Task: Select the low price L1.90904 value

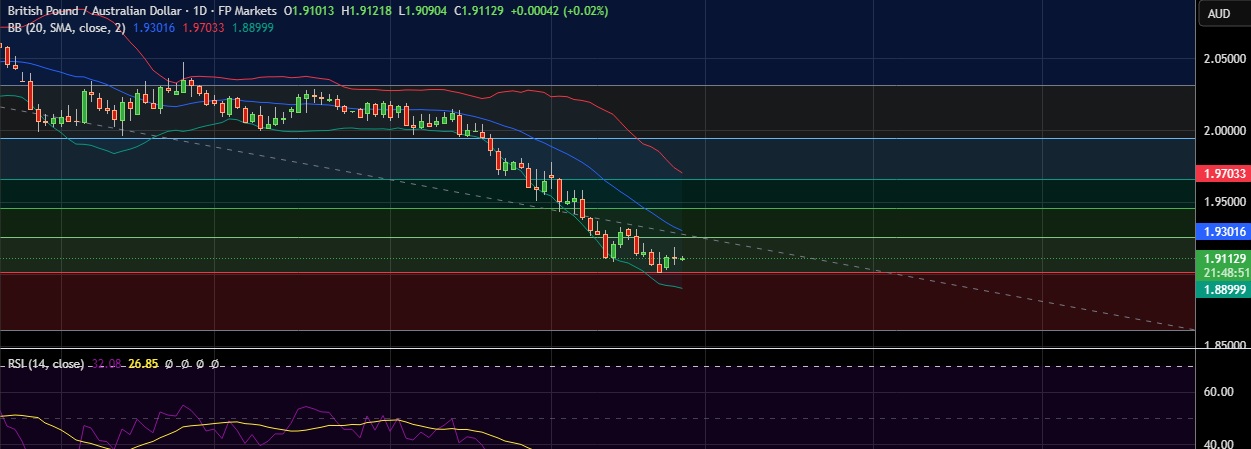Action: point(424,10)
